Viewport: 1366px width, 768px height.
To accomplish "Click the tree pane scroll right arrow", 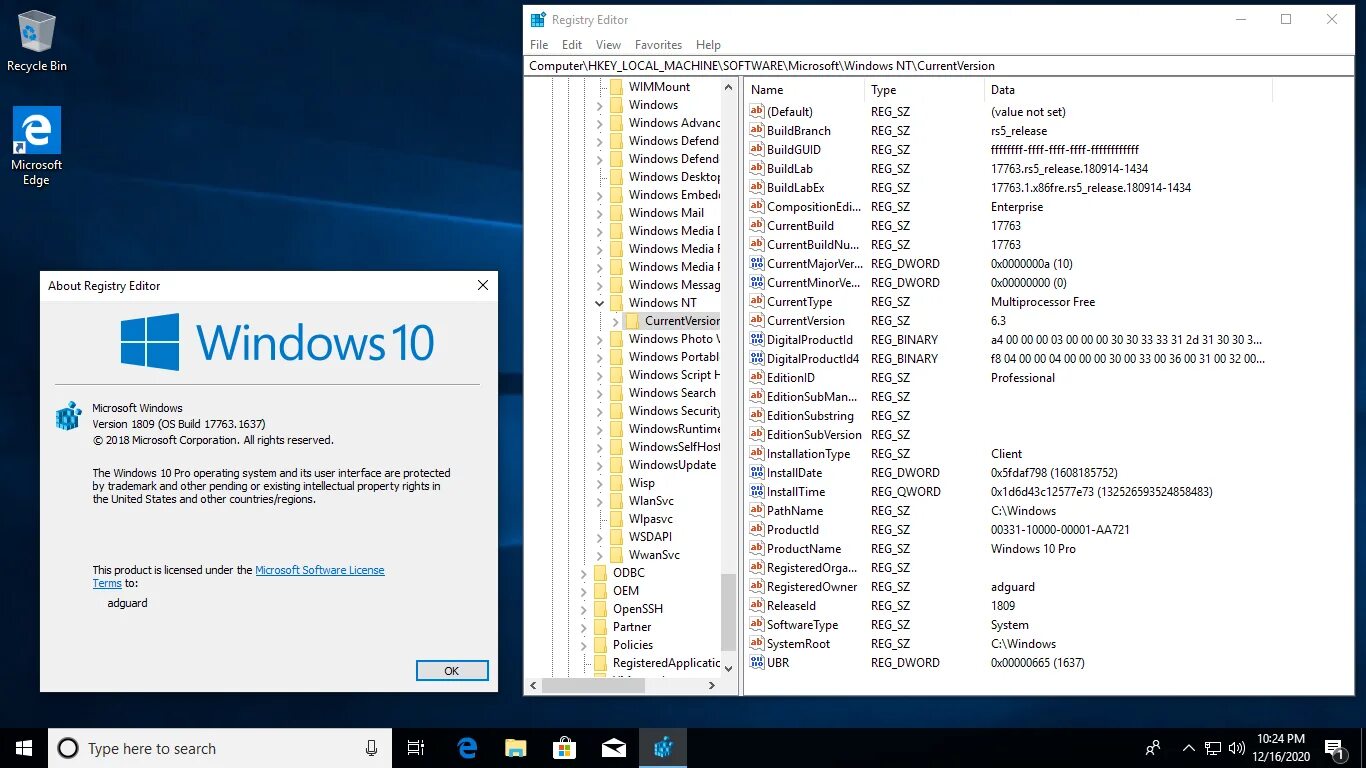I will click(712, 686).
